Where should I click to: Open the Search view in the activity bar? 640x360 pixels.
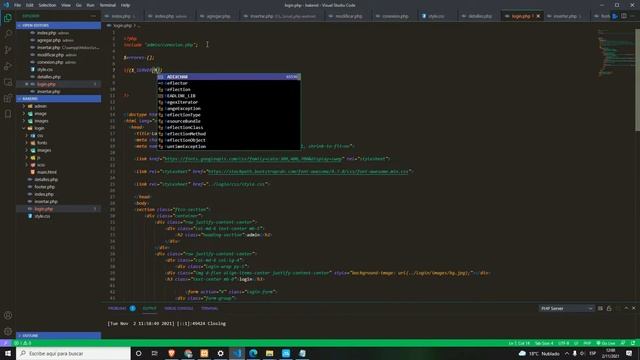click(x=8, y=34)
